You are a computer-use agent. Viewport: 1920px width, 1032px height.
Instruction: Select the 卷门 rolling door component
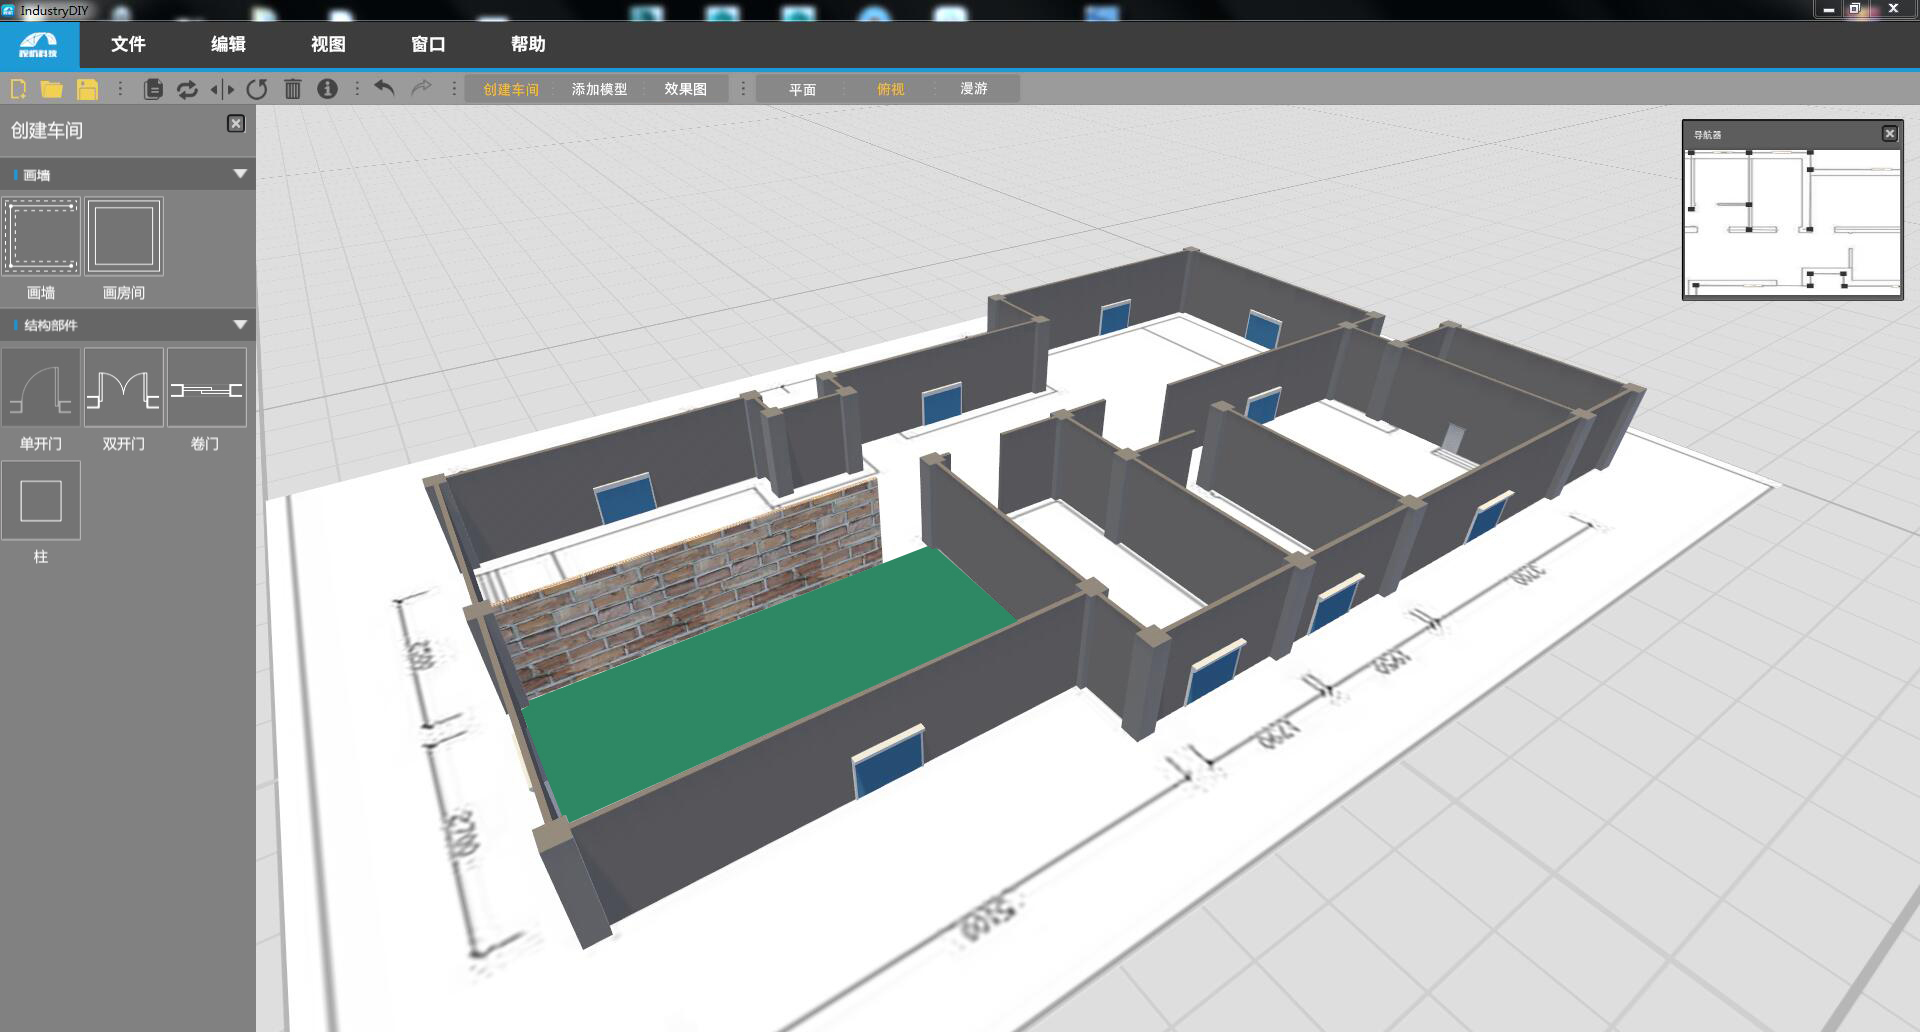pos(206,388)
